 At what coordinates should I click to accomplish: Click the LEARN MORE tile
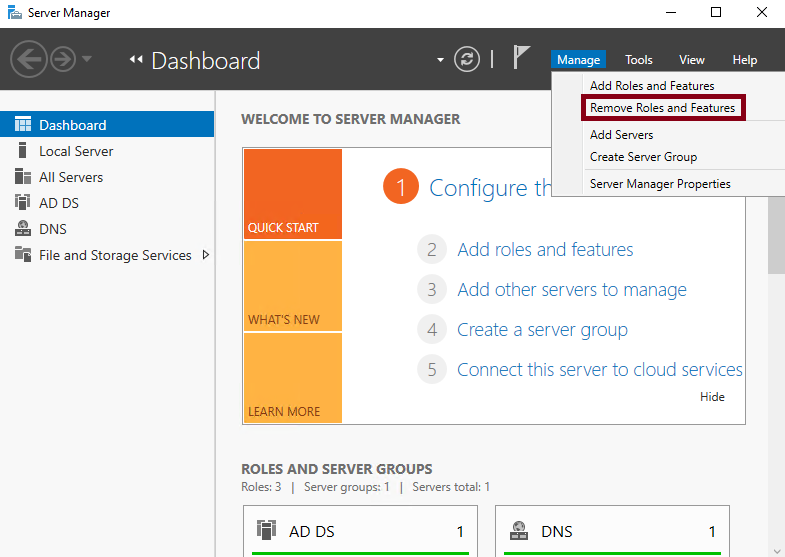(x=293, y=378)
